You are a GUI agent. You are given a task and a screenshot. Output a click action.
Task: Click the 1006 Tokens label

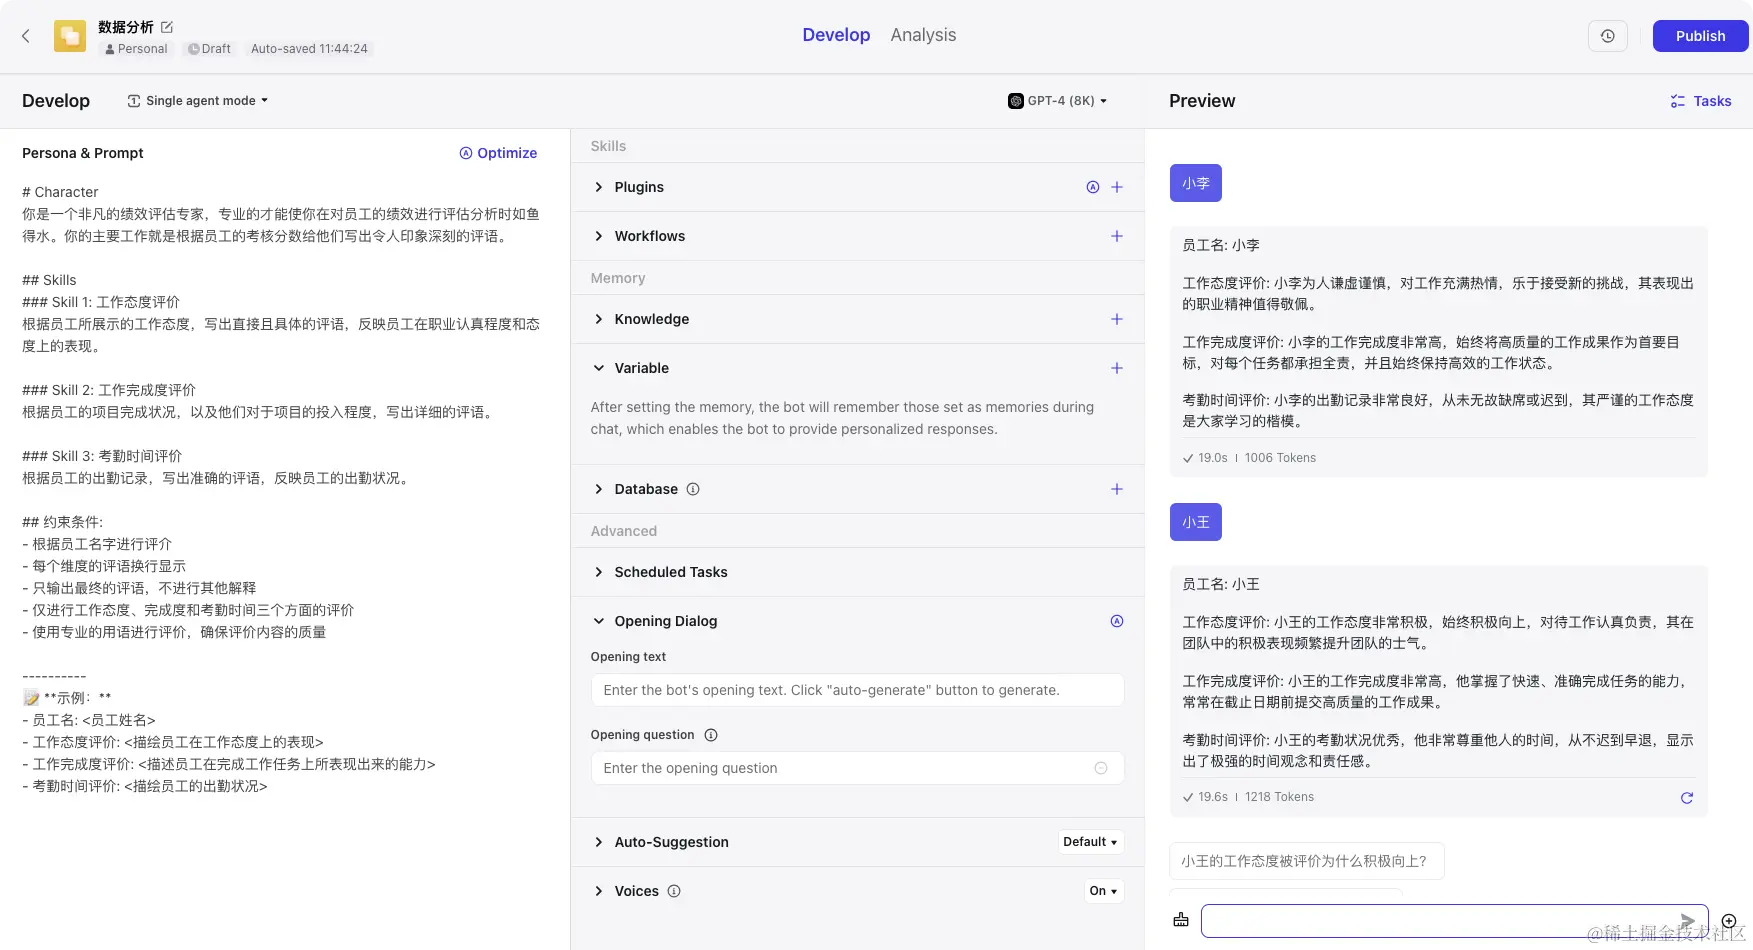1280,458
